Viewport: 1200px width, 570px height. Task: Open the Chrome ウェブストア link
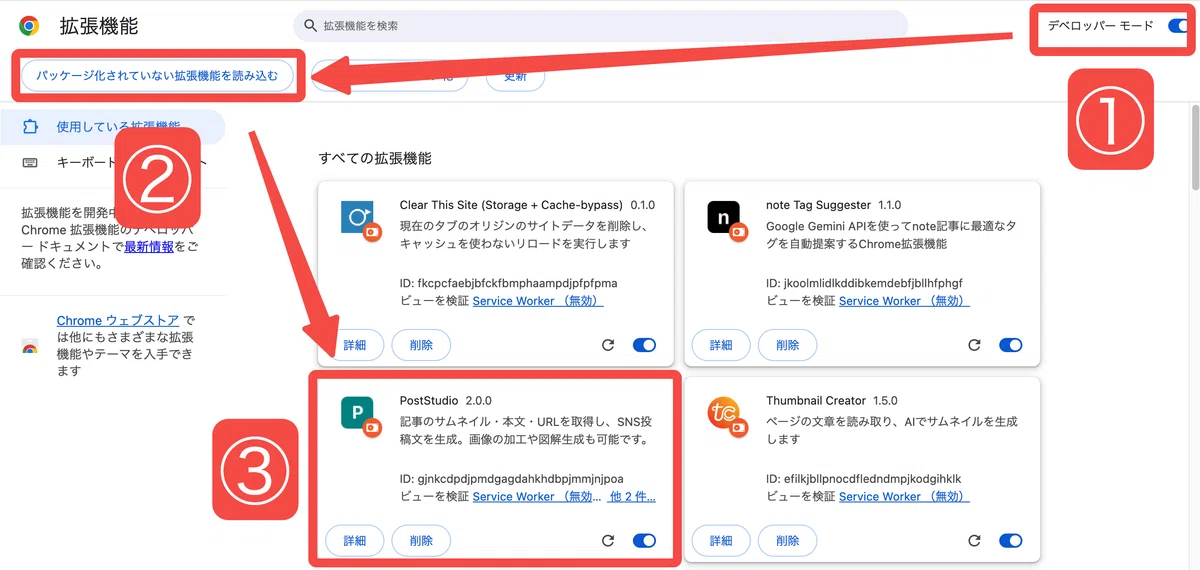[118, 321]
